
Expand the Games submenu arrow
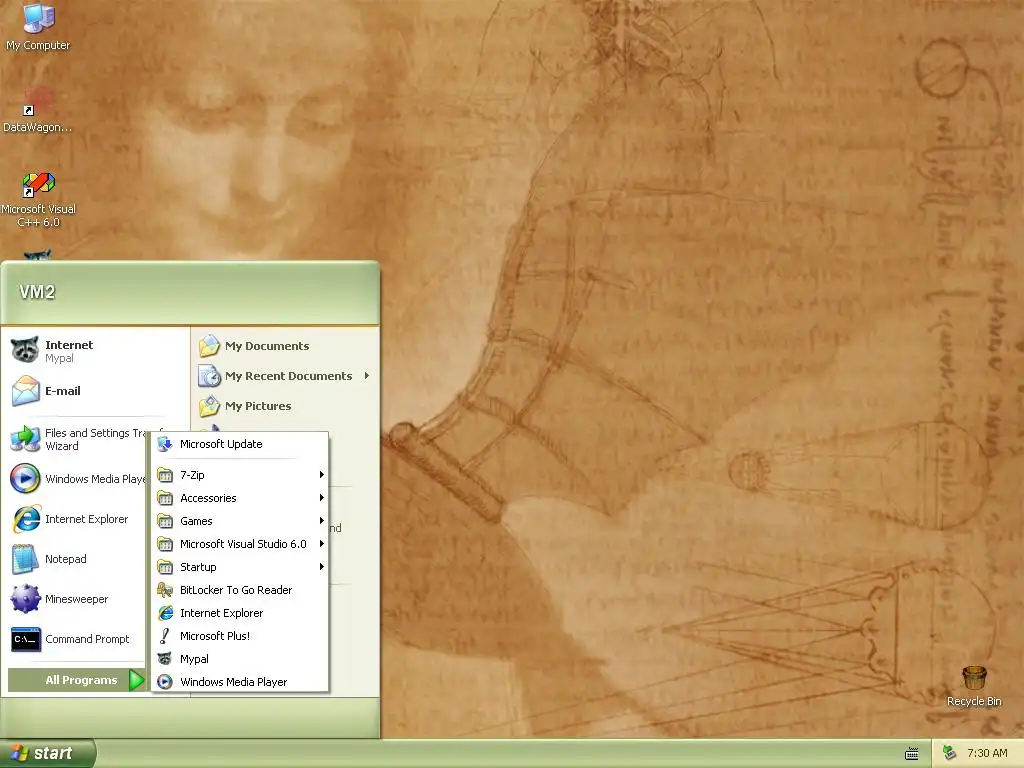321,520
